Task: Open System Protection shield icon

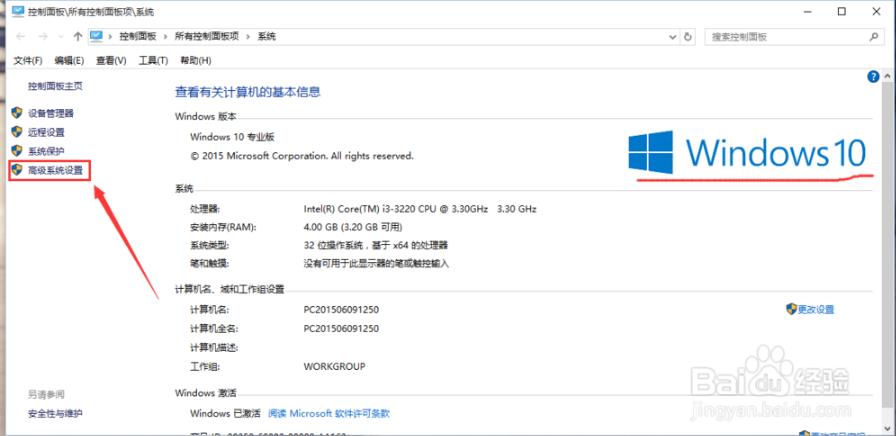Action: [16, 151]
